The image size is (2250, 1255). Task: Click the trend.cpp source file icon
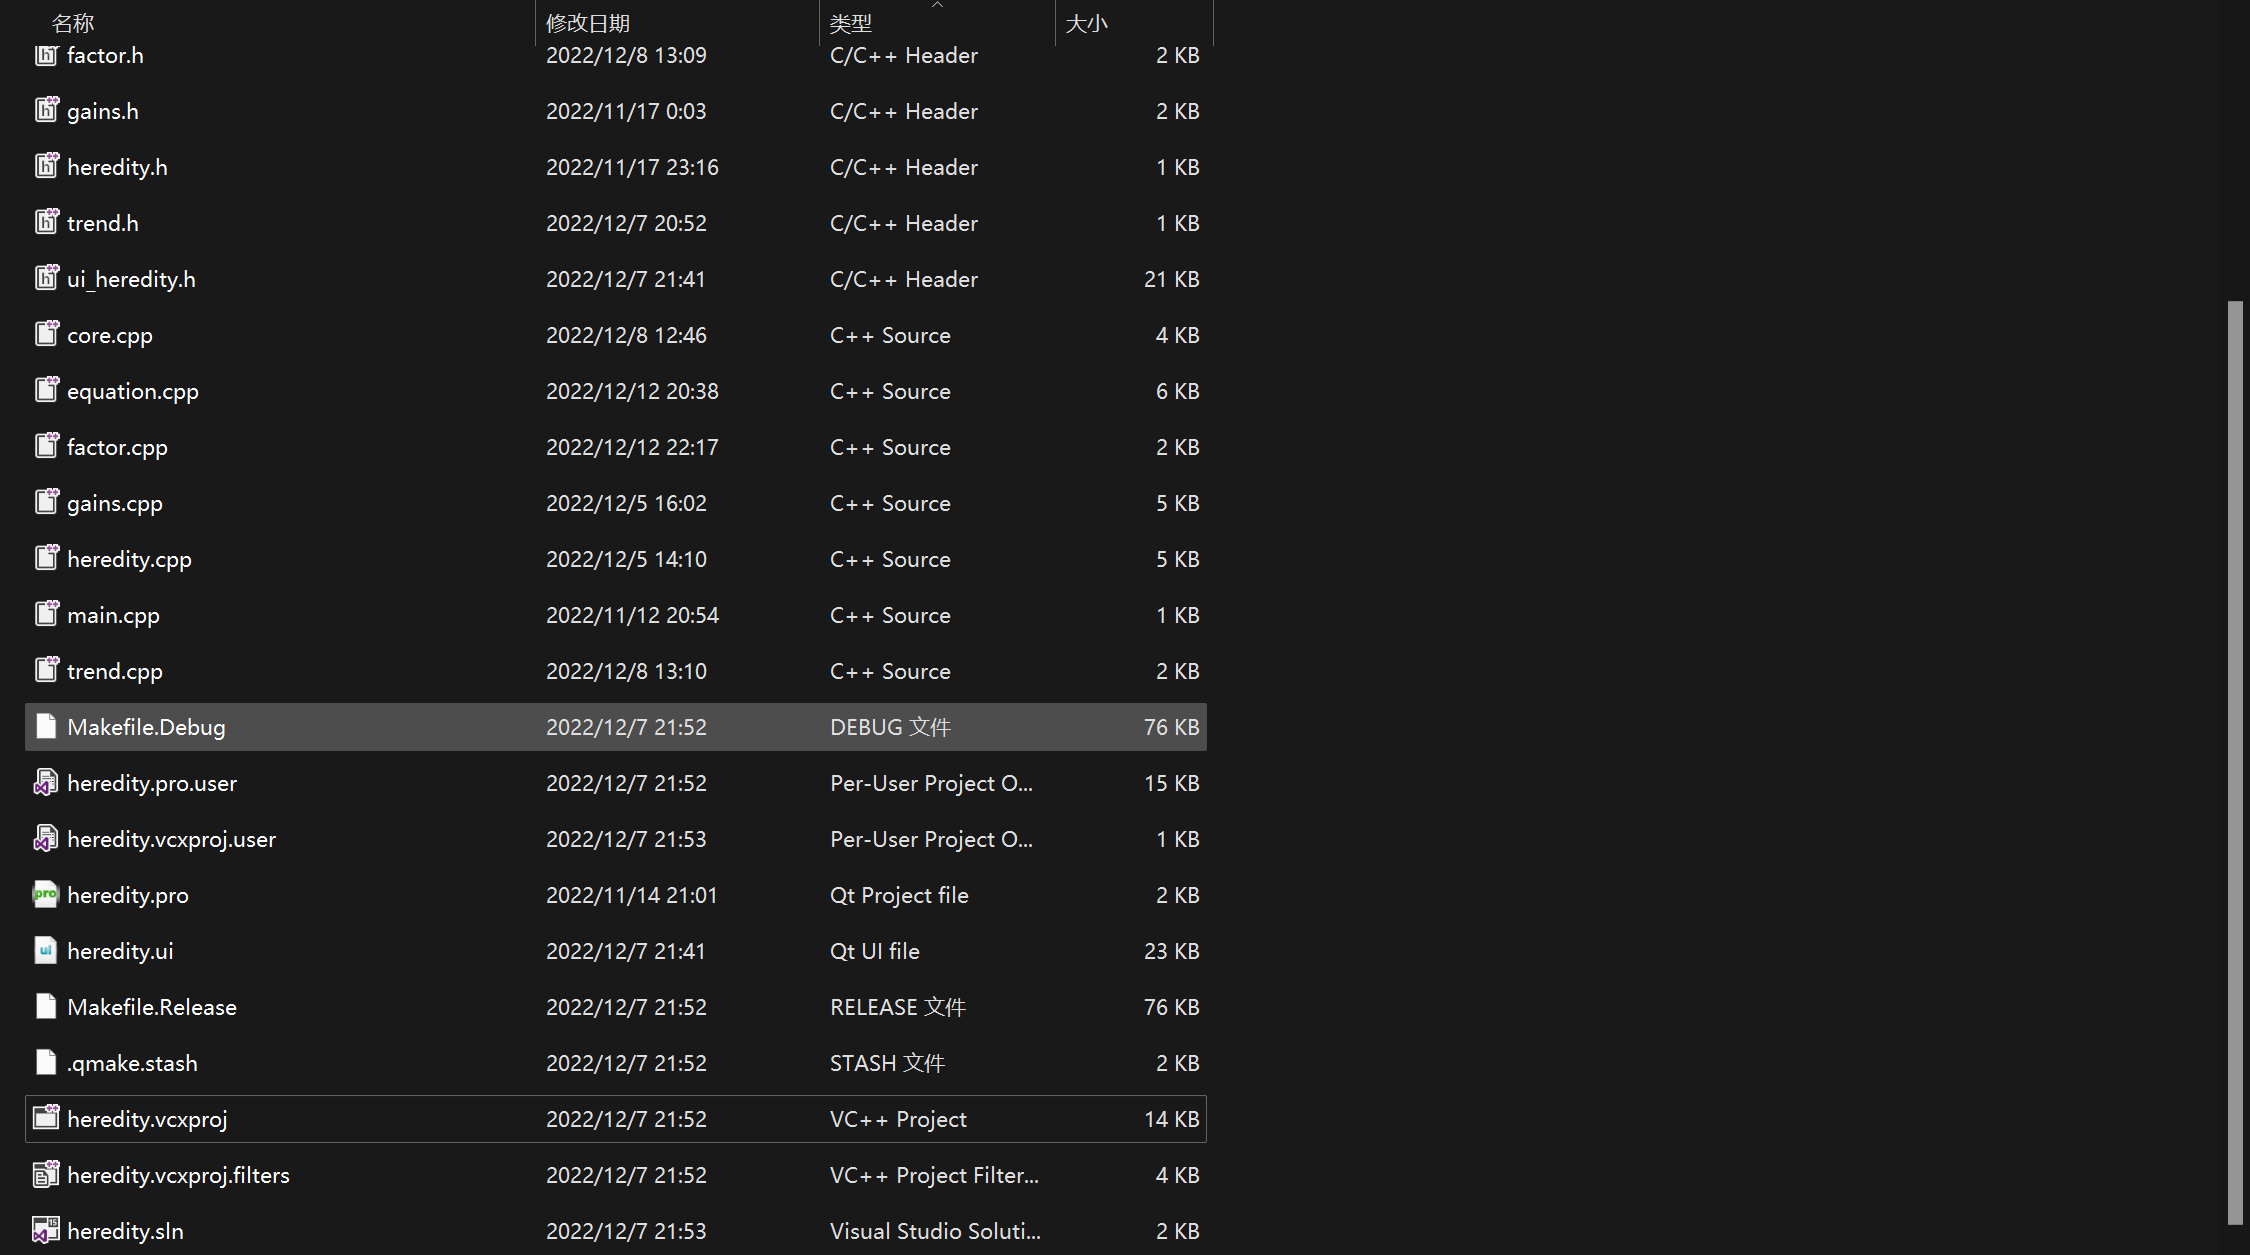coord(46,670)
